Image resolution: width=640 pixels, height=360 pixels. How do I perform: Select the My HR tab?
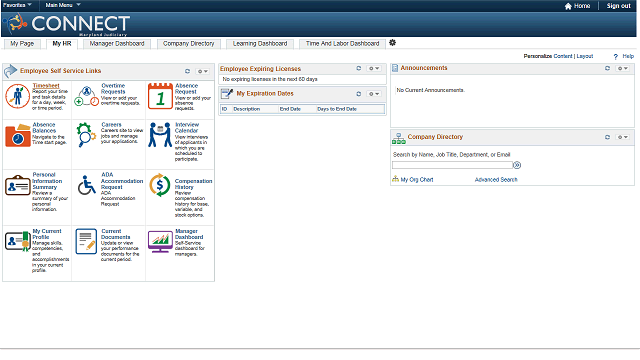click(62, 44)
